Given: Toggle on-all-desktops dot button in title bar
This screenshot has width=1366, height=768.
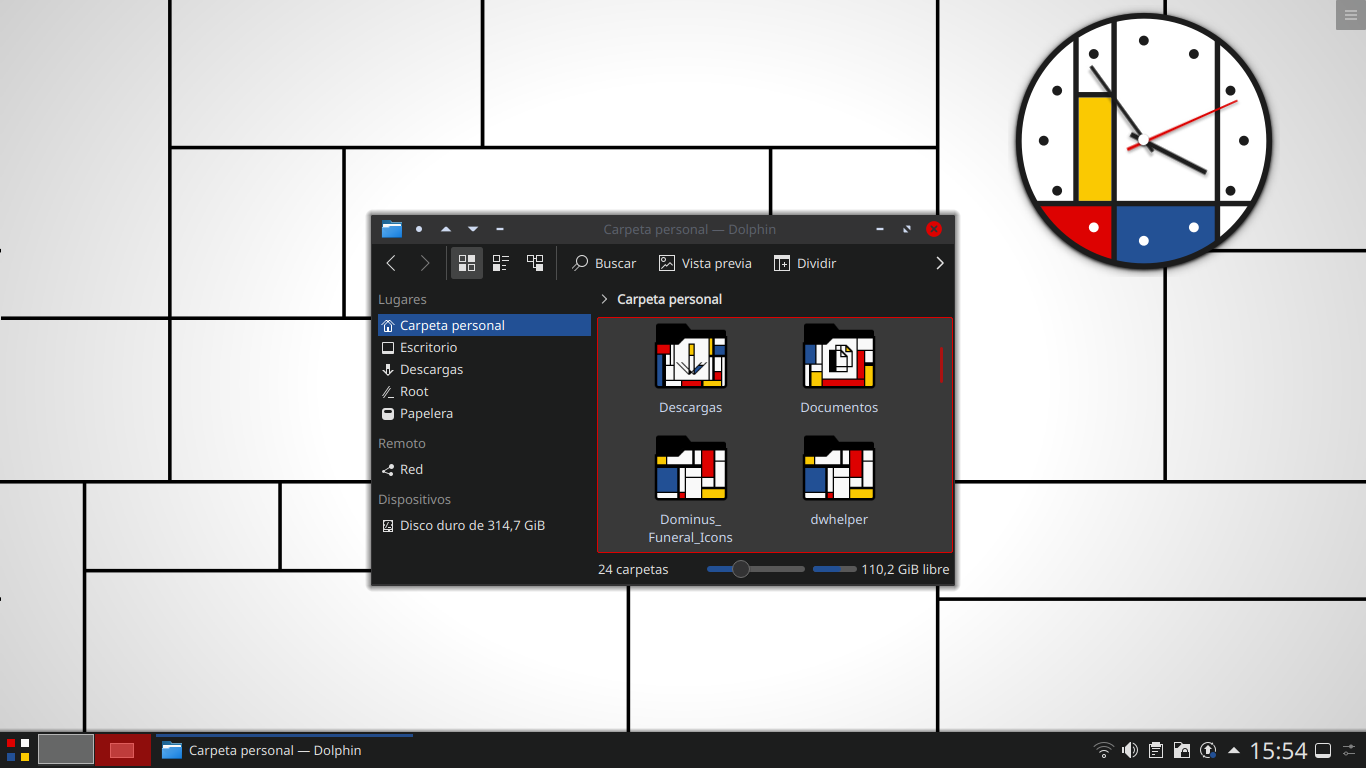Looking at the screenshot, I should point(419,229).
